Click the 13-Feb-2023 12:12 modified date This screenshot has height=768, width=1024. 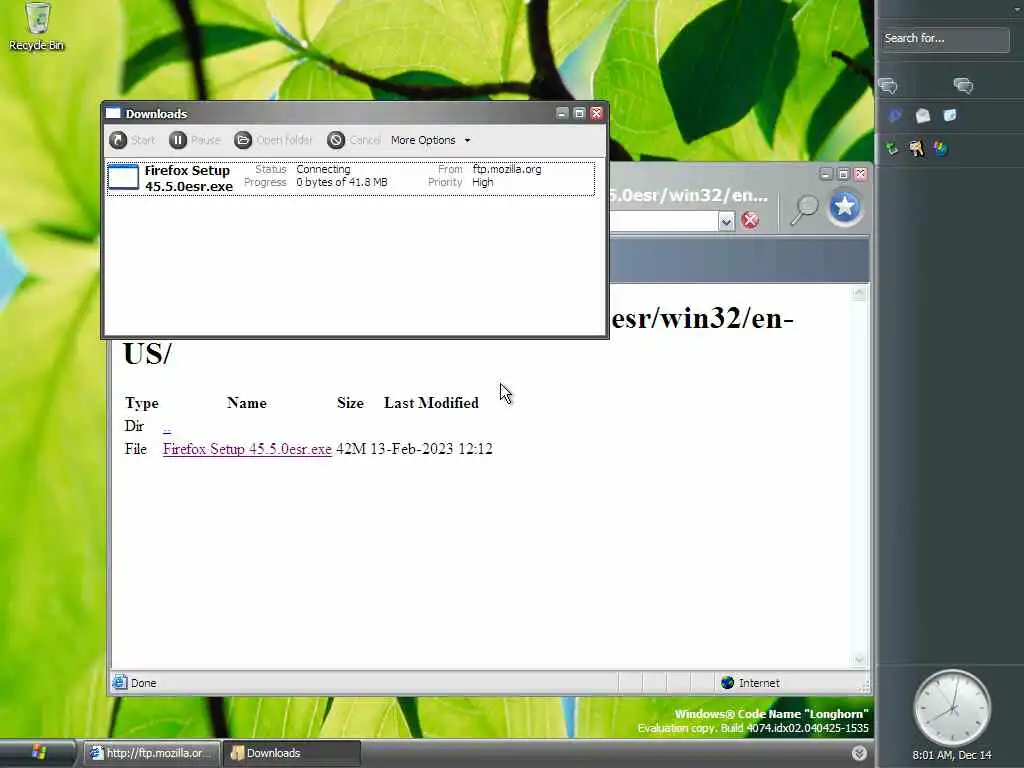coord(431,449)
